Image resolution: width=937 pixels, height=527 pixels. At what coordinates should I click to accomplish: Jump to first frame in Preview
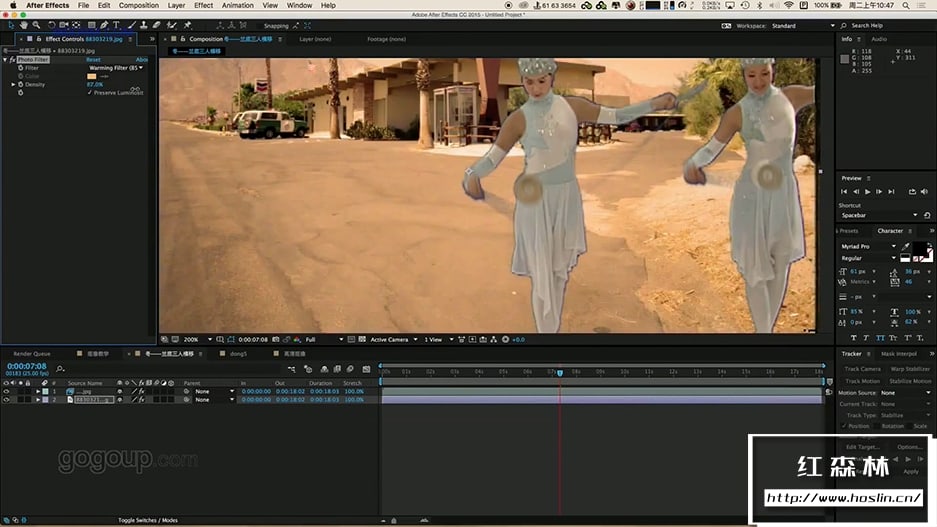click(x=844, y=192)
